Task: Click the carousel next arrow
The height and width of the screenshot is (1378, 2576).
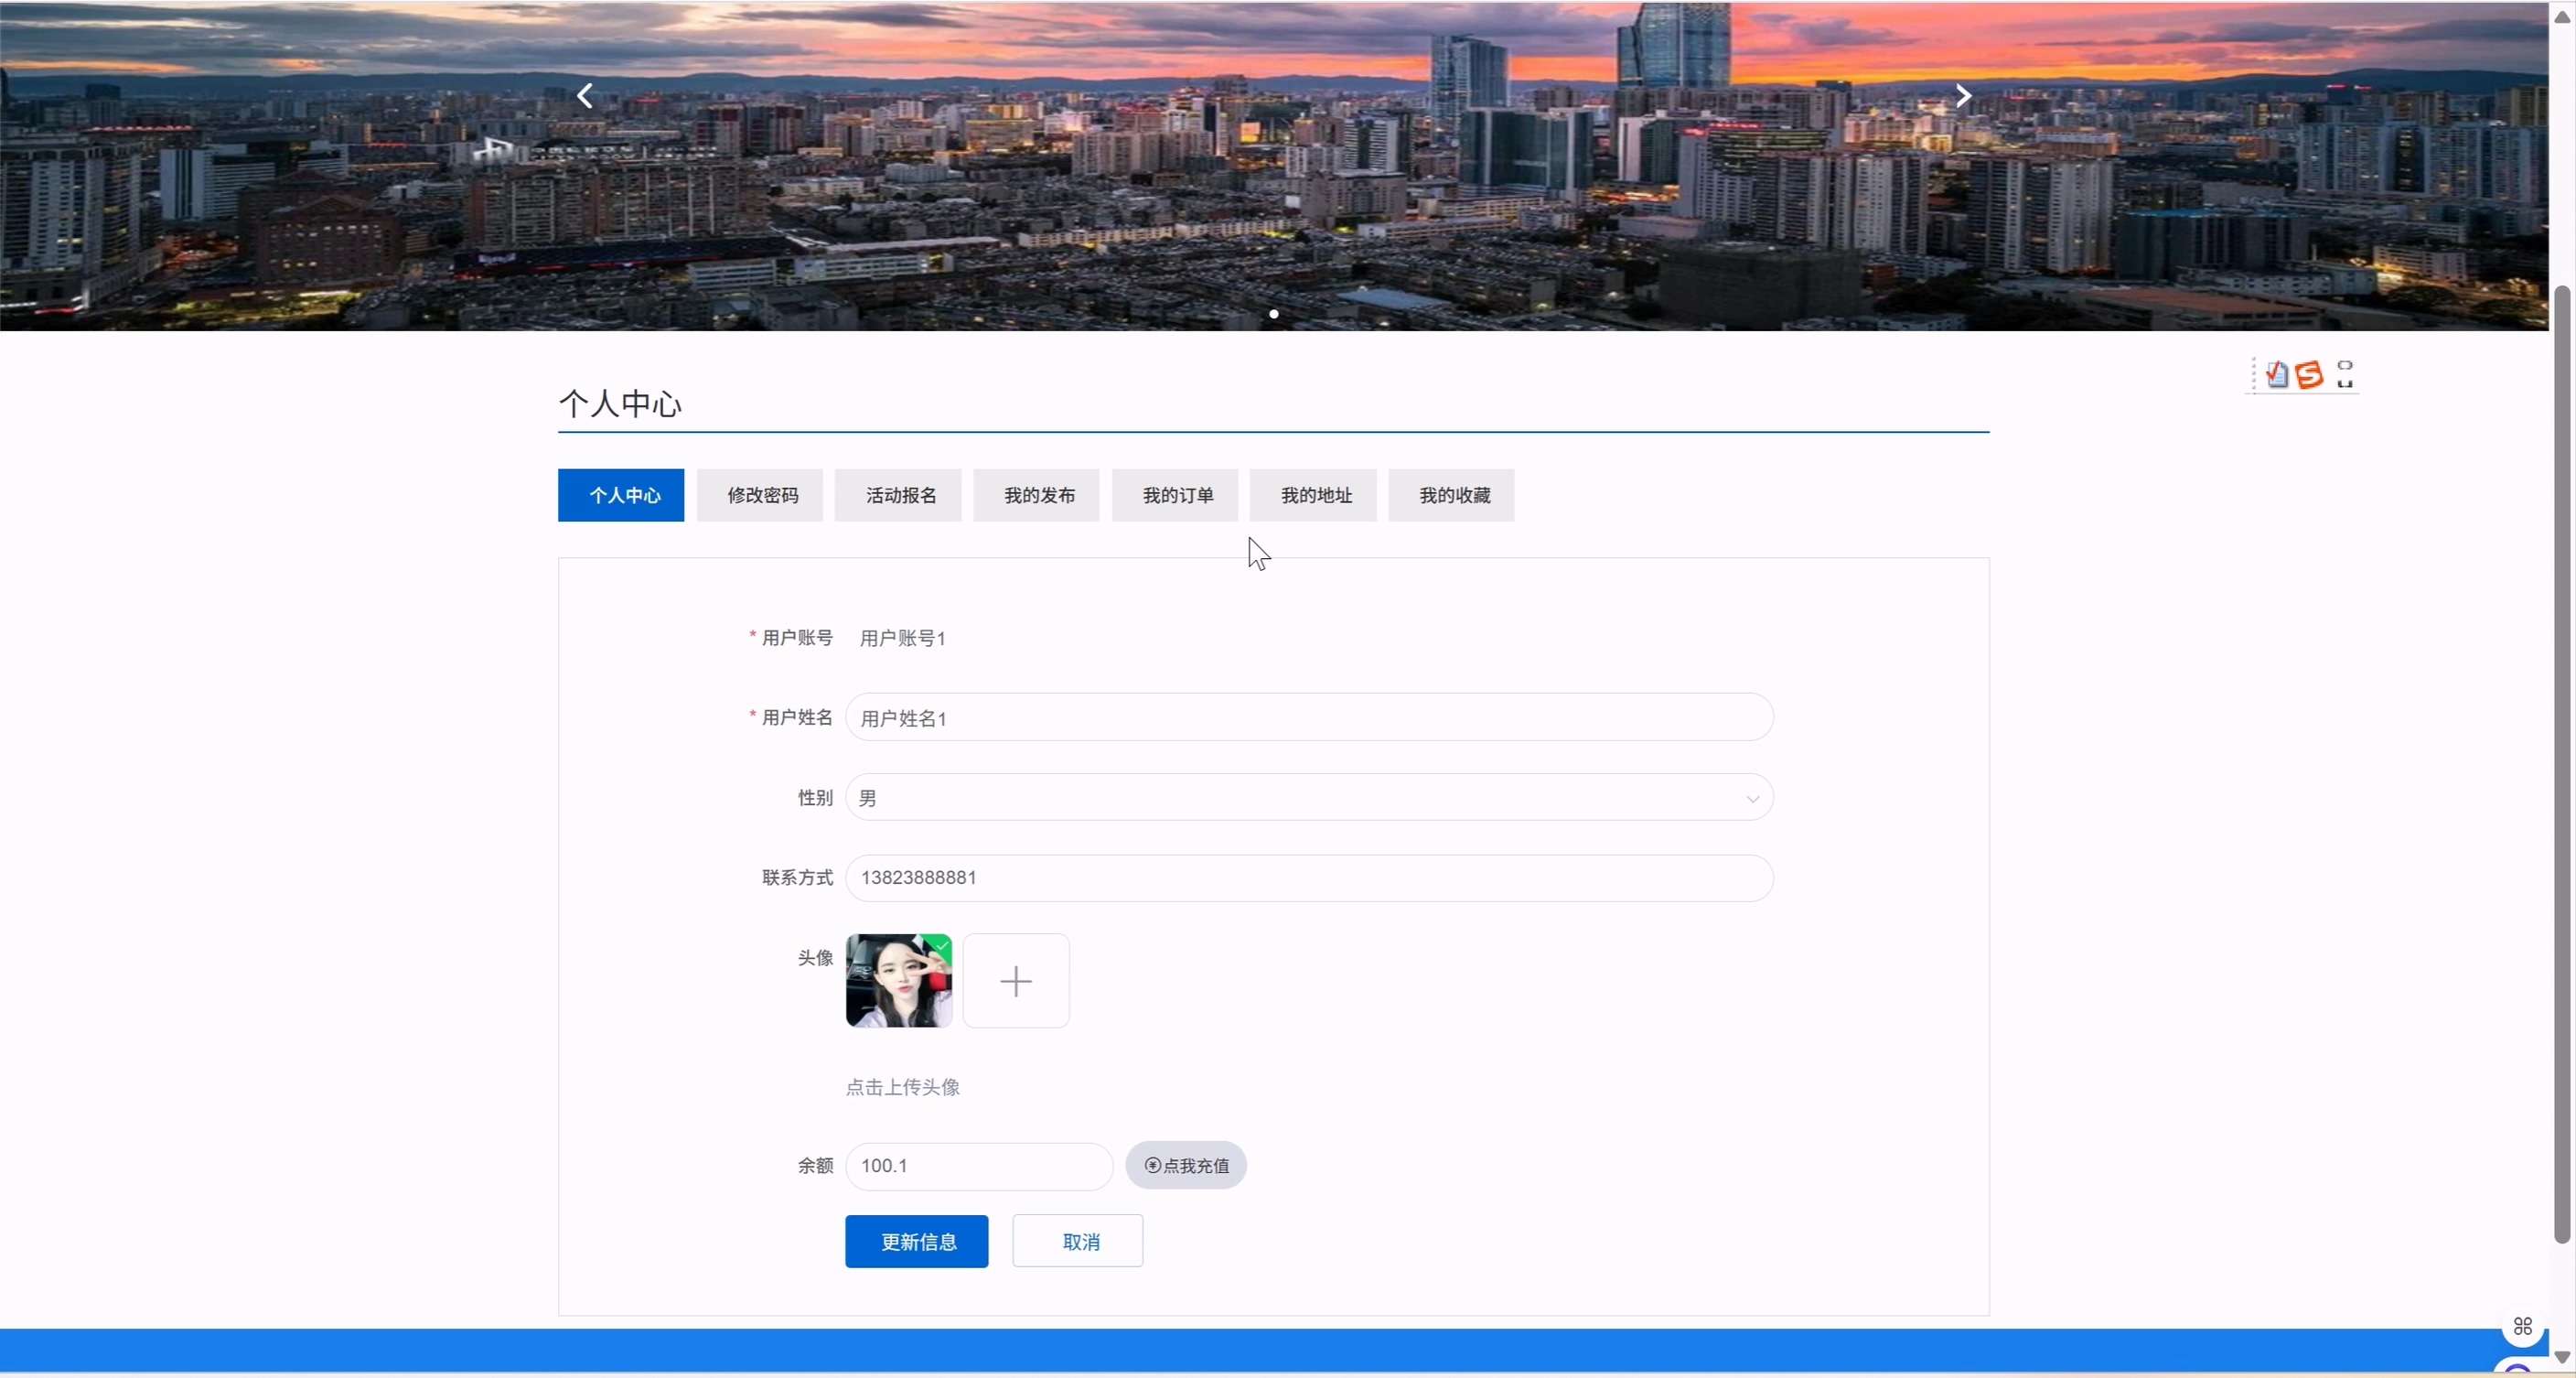Action: tap(1963, 96)
